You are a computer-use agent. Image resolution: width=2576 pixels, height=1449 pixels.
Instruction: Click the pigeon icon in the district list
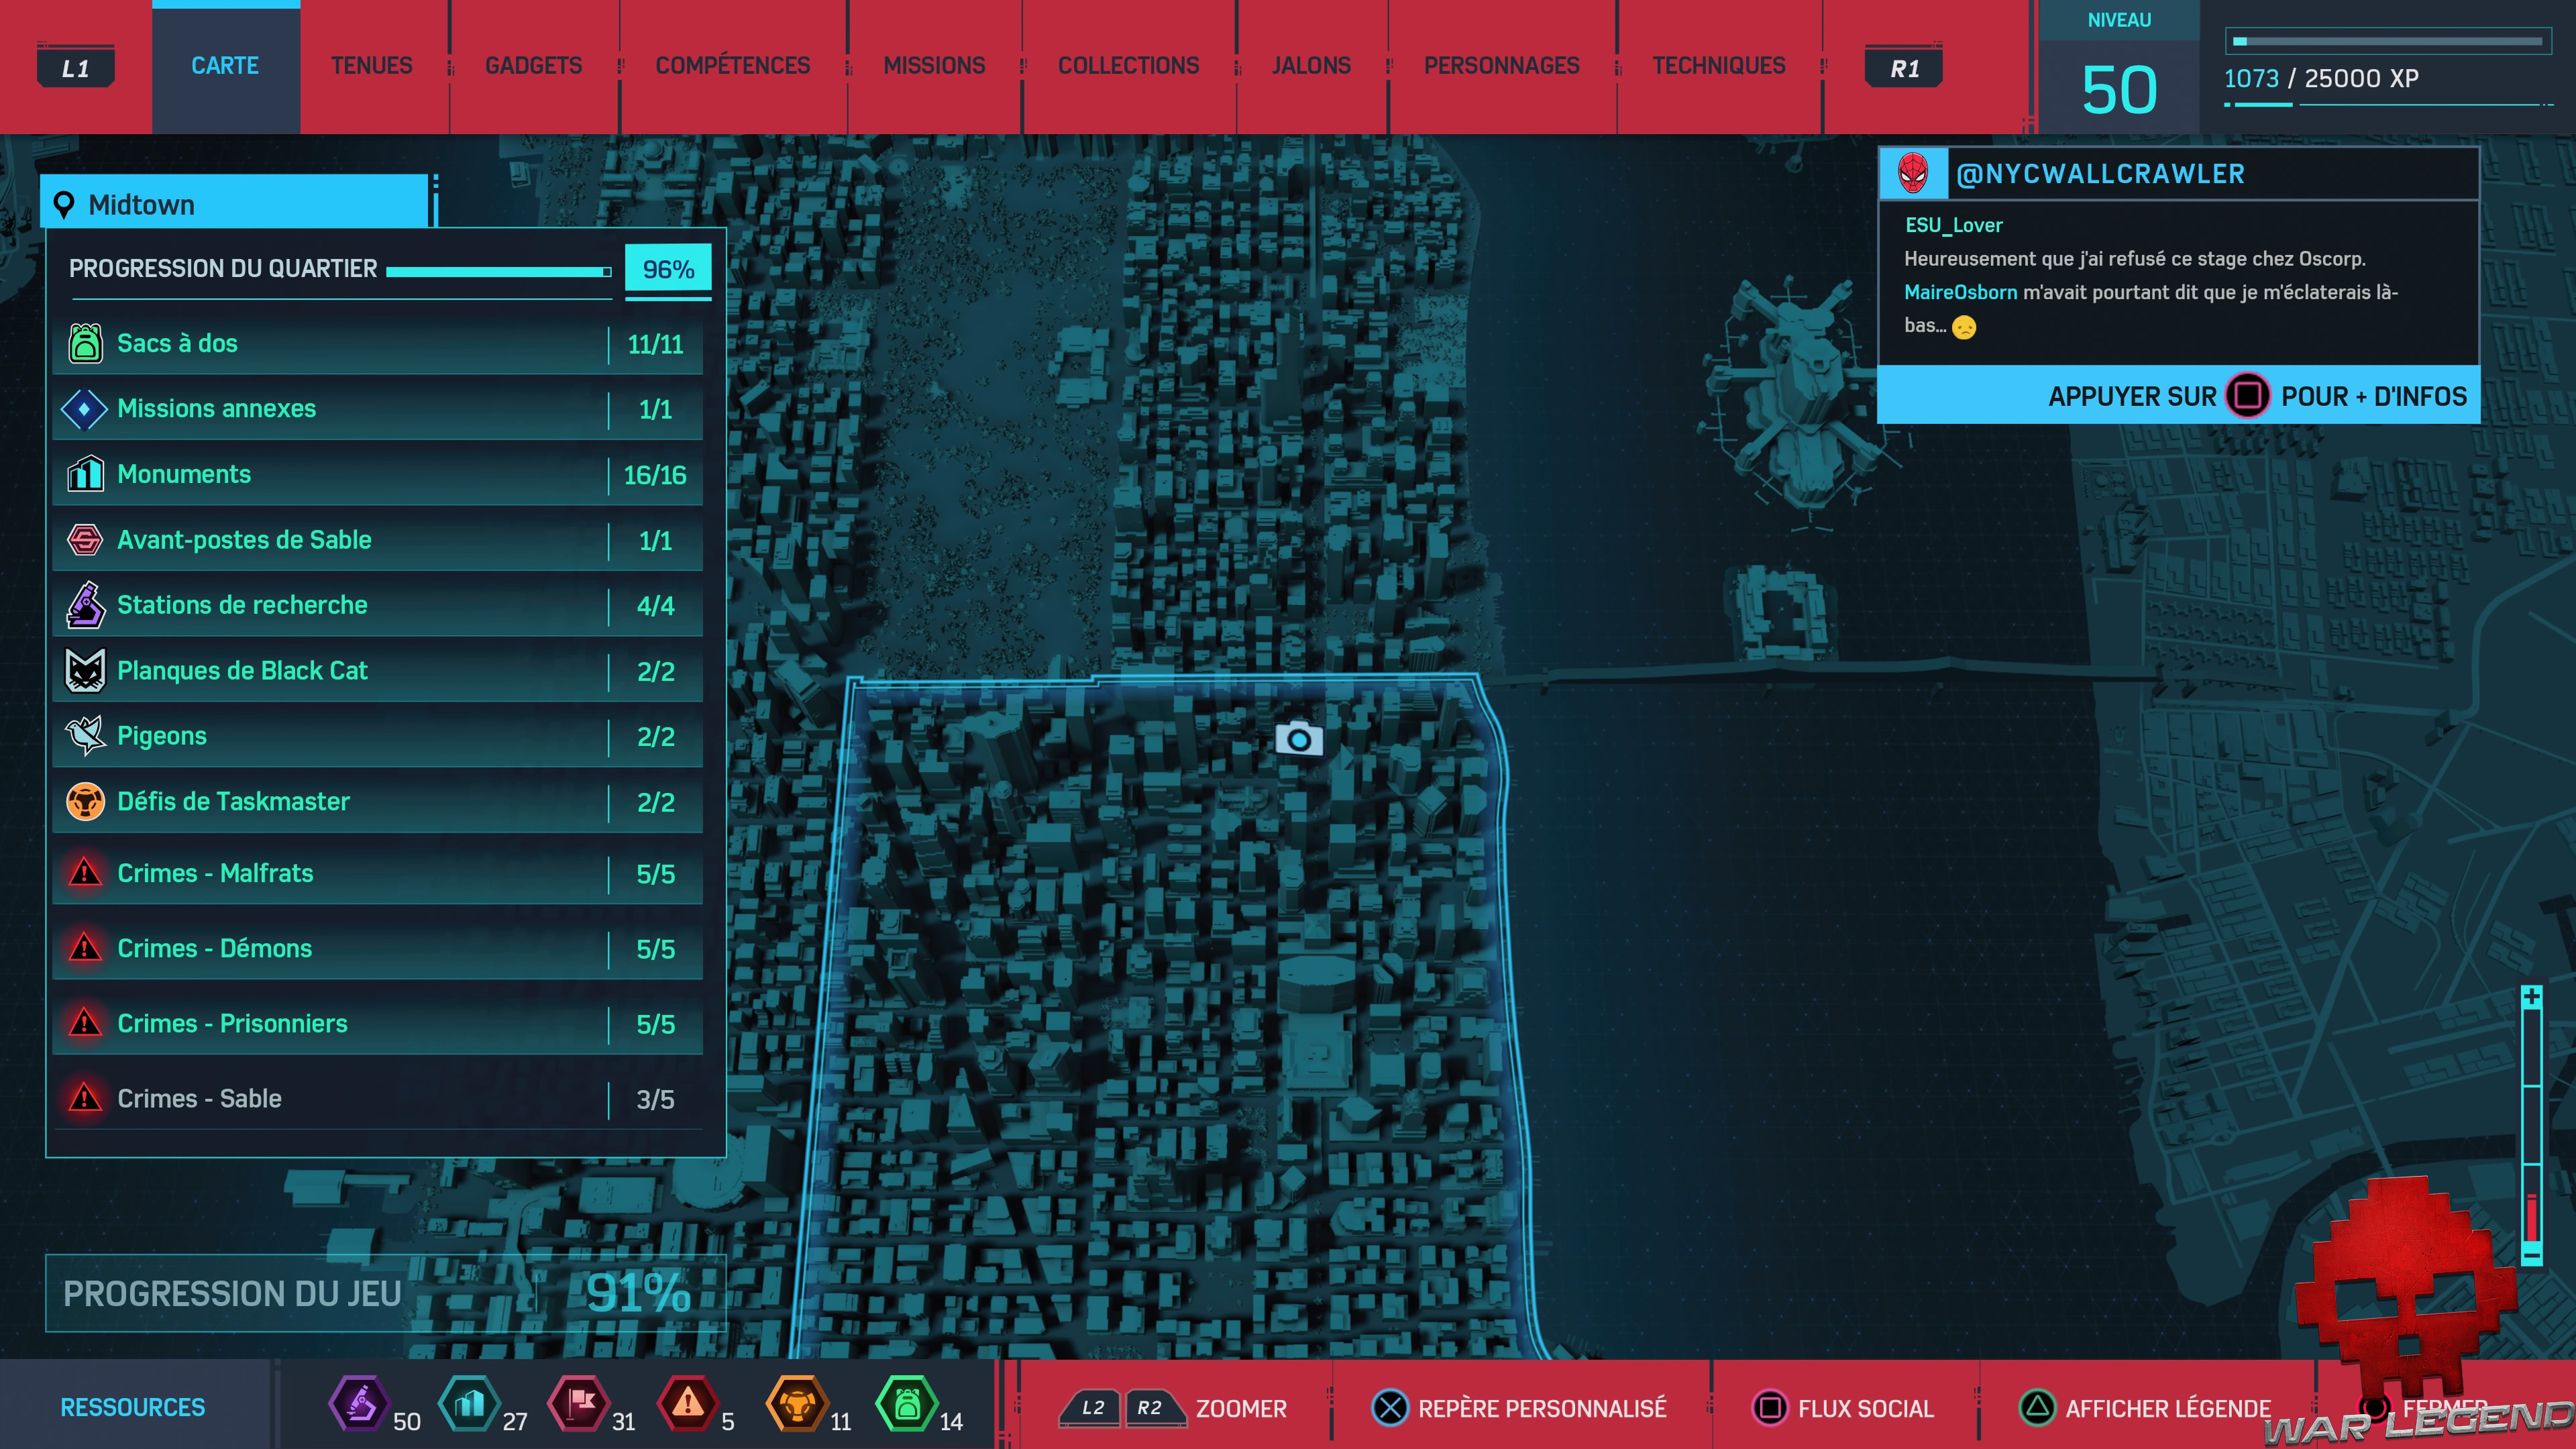coord(85,736)
